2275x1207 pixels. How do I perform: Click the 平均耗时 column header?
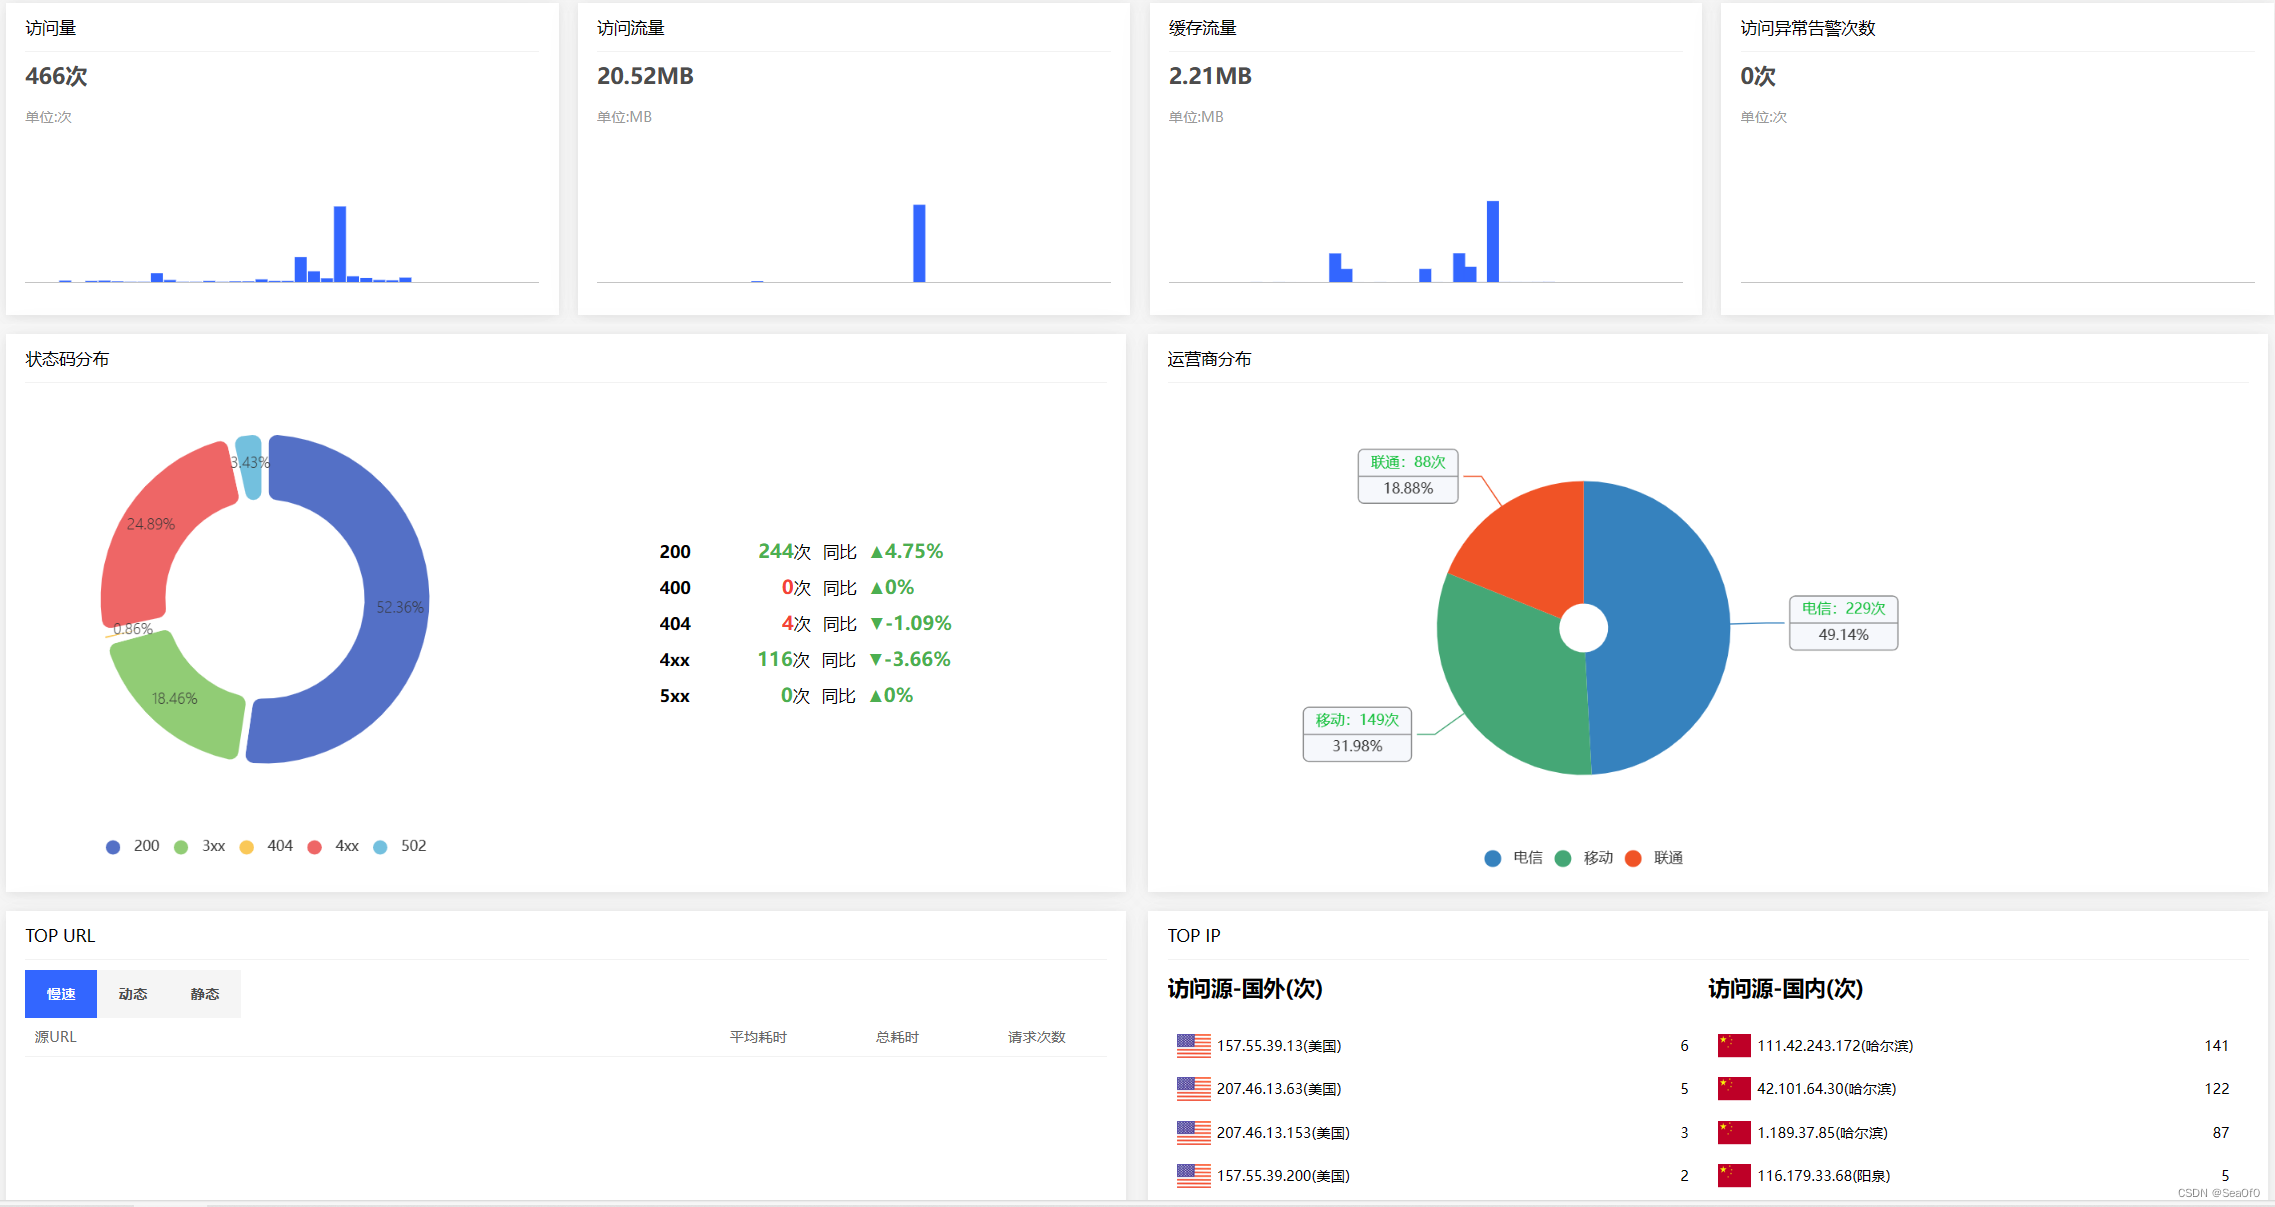(758, 1037)
